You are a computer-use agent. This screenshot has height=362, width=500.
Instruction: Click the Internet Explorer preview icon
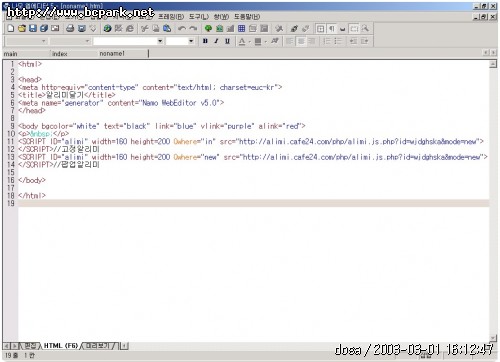point(130,28)
